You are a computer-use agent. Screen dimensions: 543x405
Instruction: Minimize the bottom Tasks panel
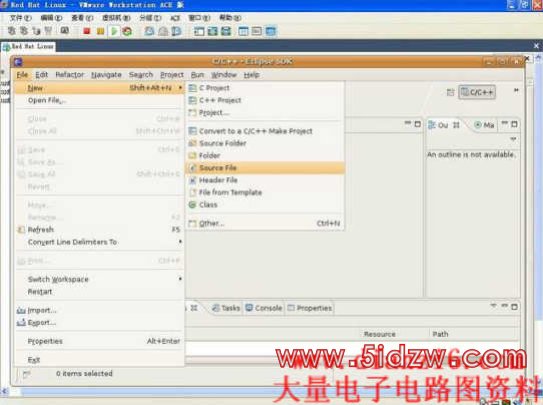click(x=505, y=306)
